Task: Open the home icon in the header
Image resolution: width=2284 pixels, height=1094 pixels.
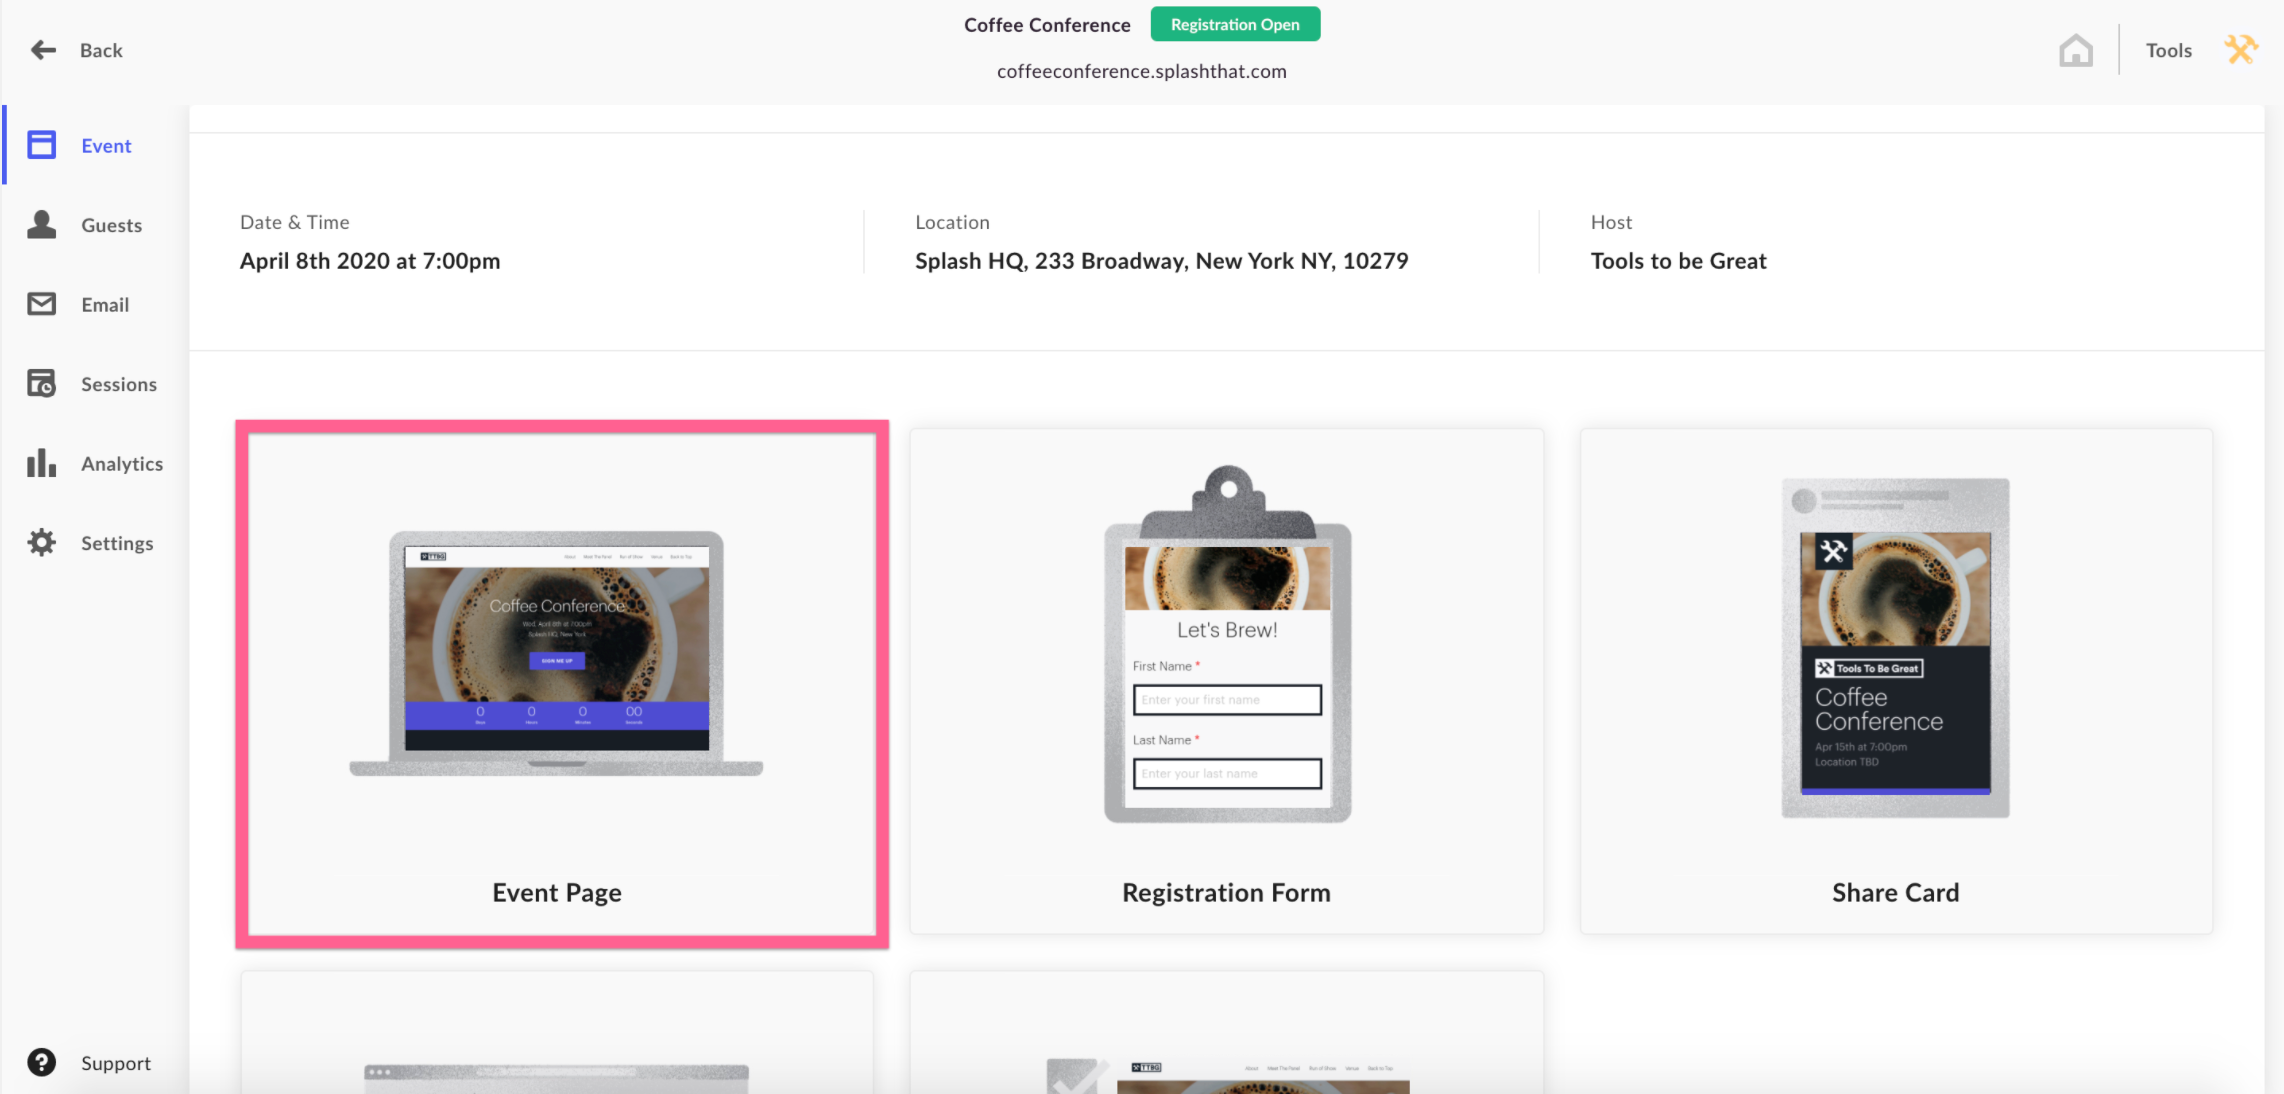Action: point(2076,50)
